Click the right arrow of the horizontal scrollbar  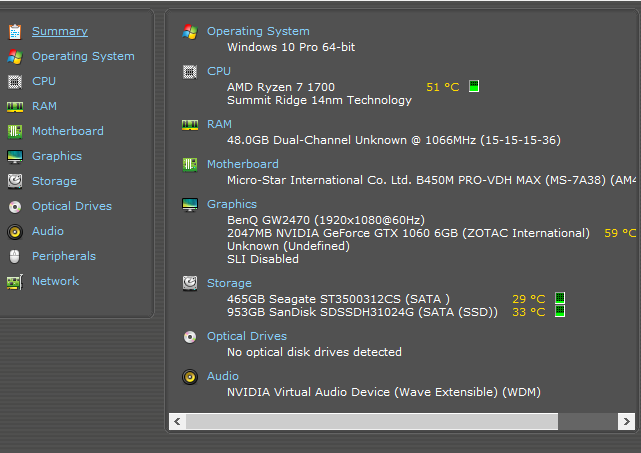pos(627,422)
